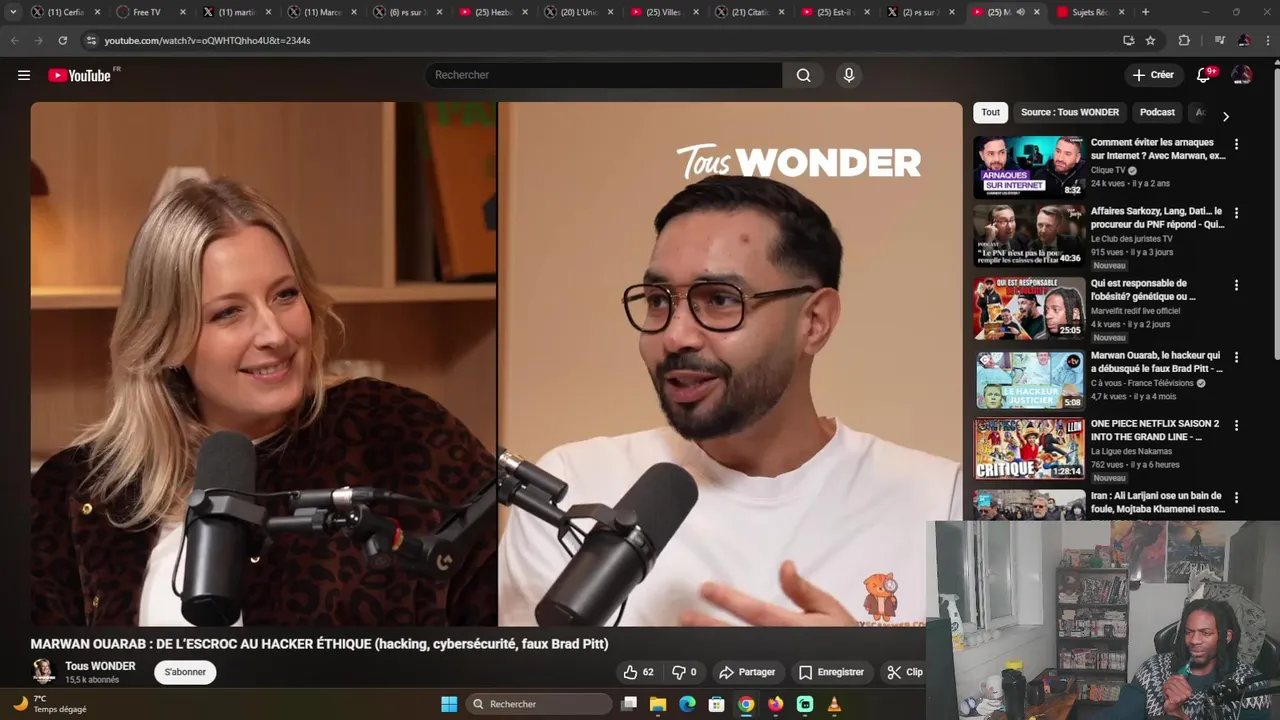1280x720 pixels.
Task: Open options for 'Marwan Ouarab, le hackeur' video
Action: (1236, 357)
